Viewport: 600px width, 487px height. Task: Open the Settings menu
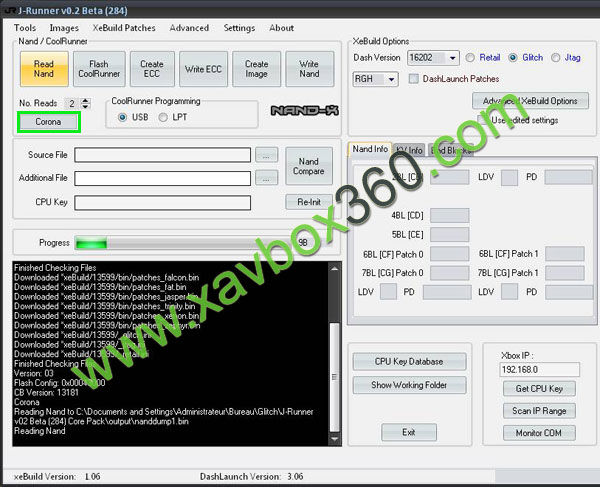coord(239,28)
